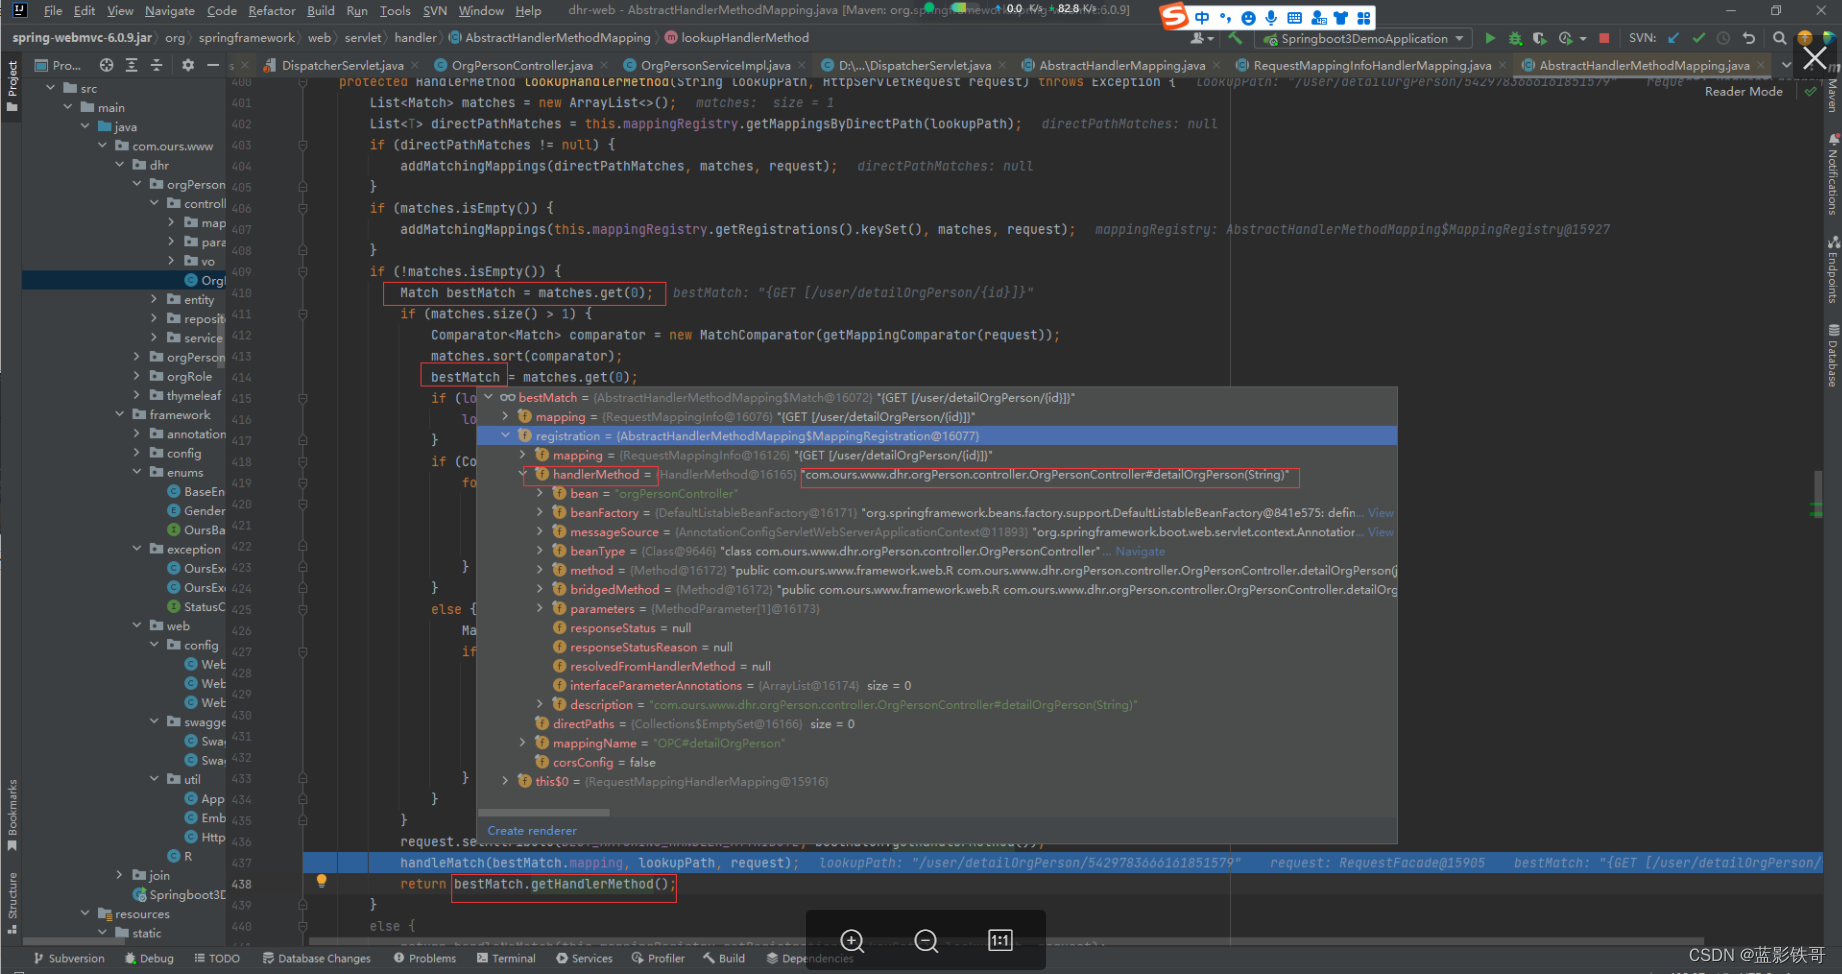Open Project panel options via the gear icon
1842x974 pixels.
(x=188, y=65)
